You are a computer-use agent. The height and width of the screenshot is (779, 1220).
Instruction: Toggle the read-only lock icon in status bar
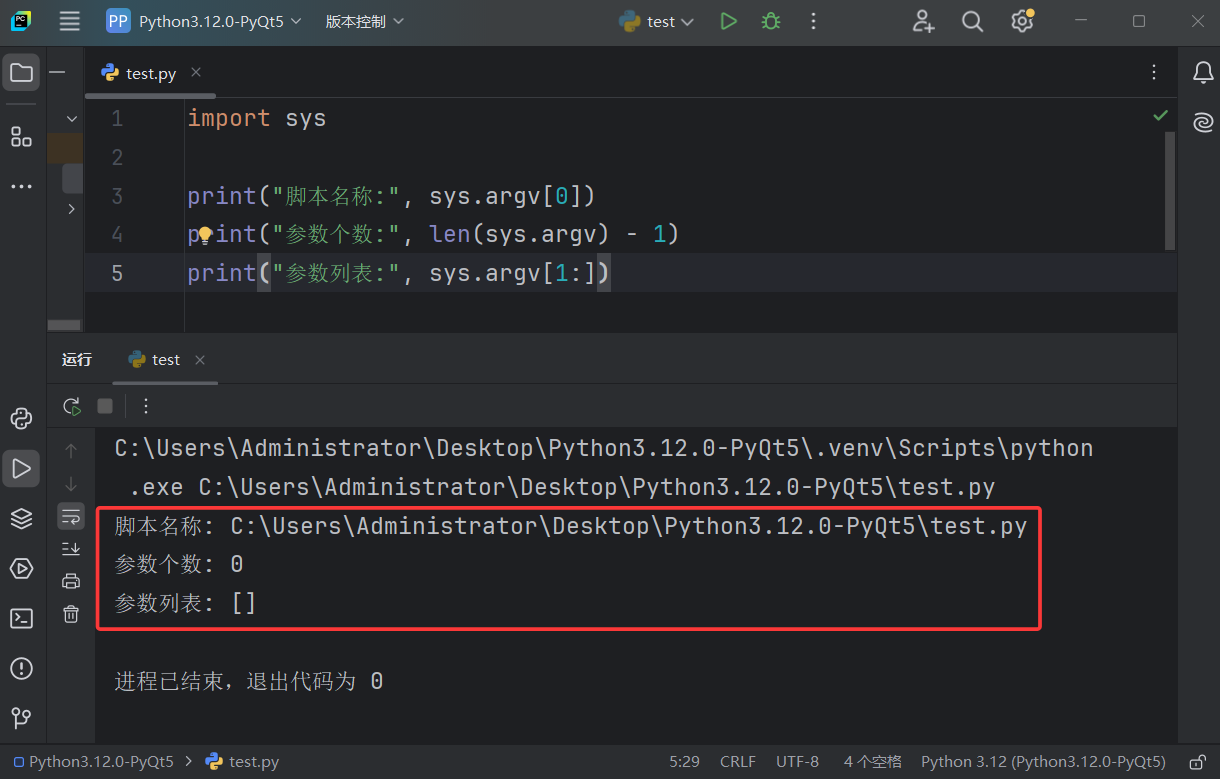tap(1197, 762)
